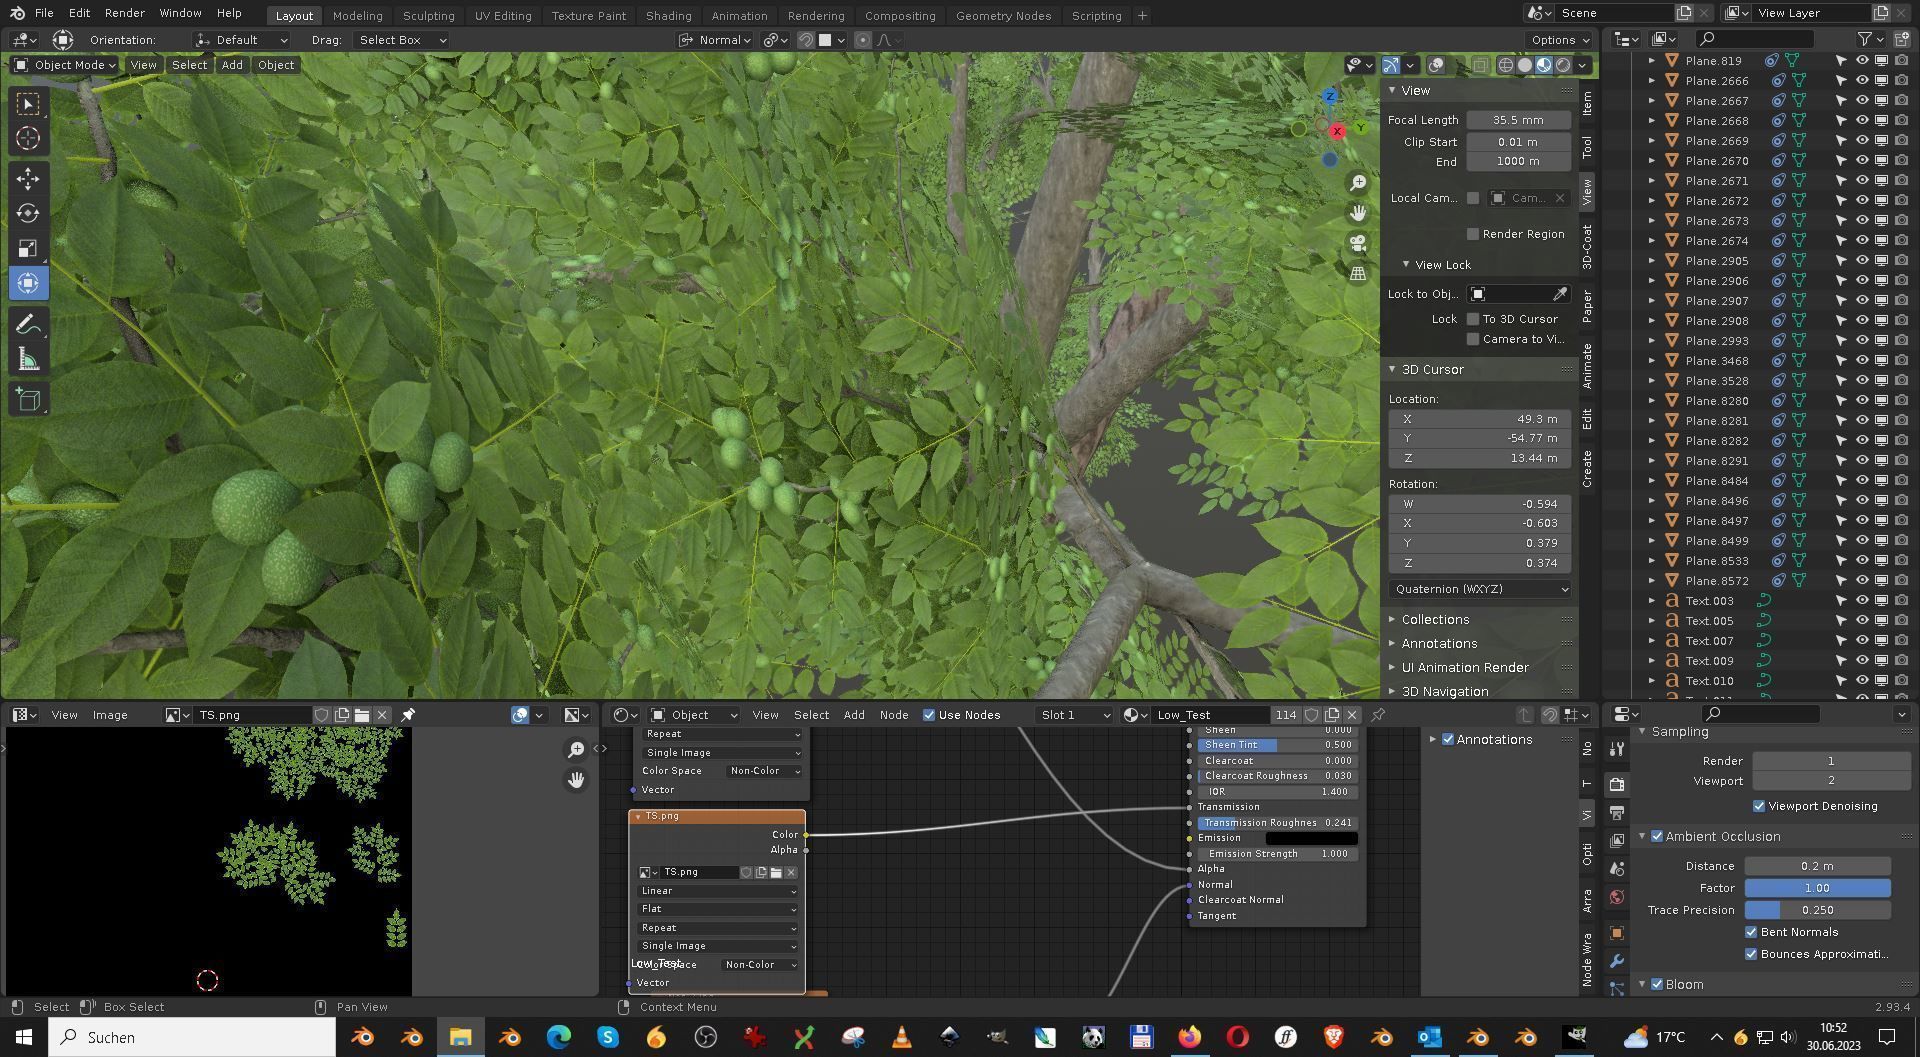
Task: Open the Render menu
Action: (124, 13)
